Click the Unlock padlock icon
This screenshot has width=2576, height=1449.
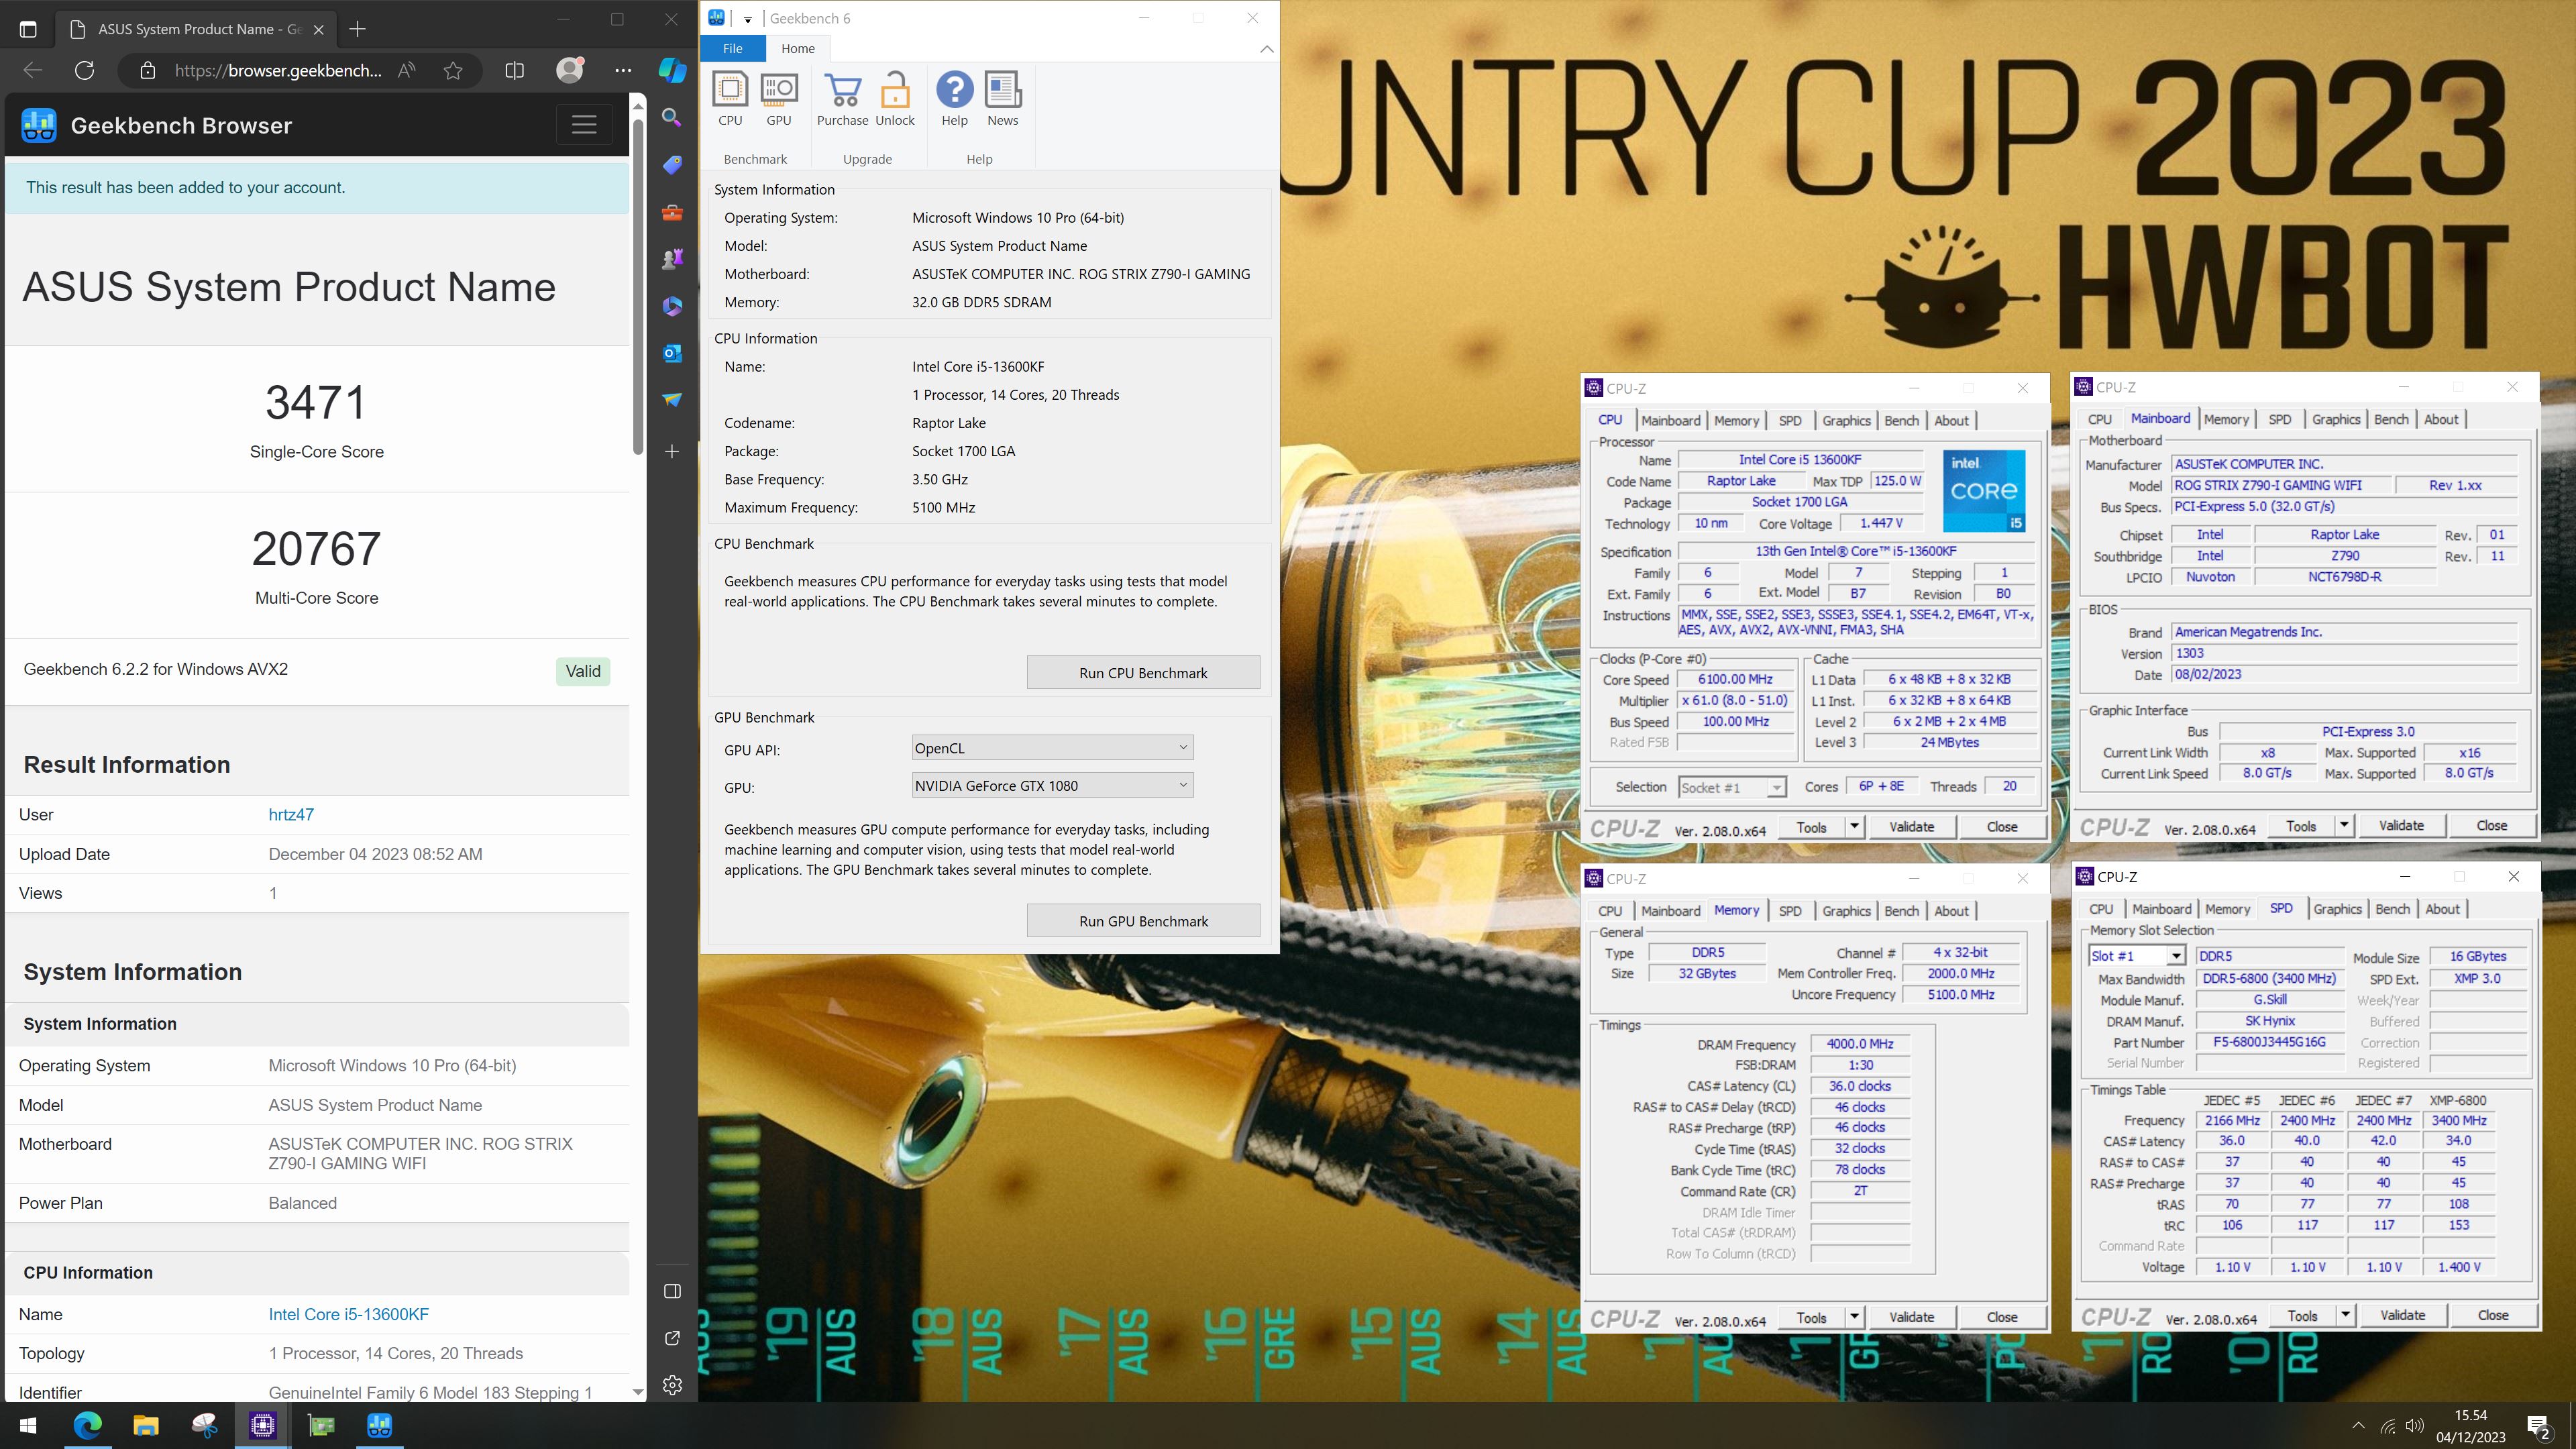point(895,99)
